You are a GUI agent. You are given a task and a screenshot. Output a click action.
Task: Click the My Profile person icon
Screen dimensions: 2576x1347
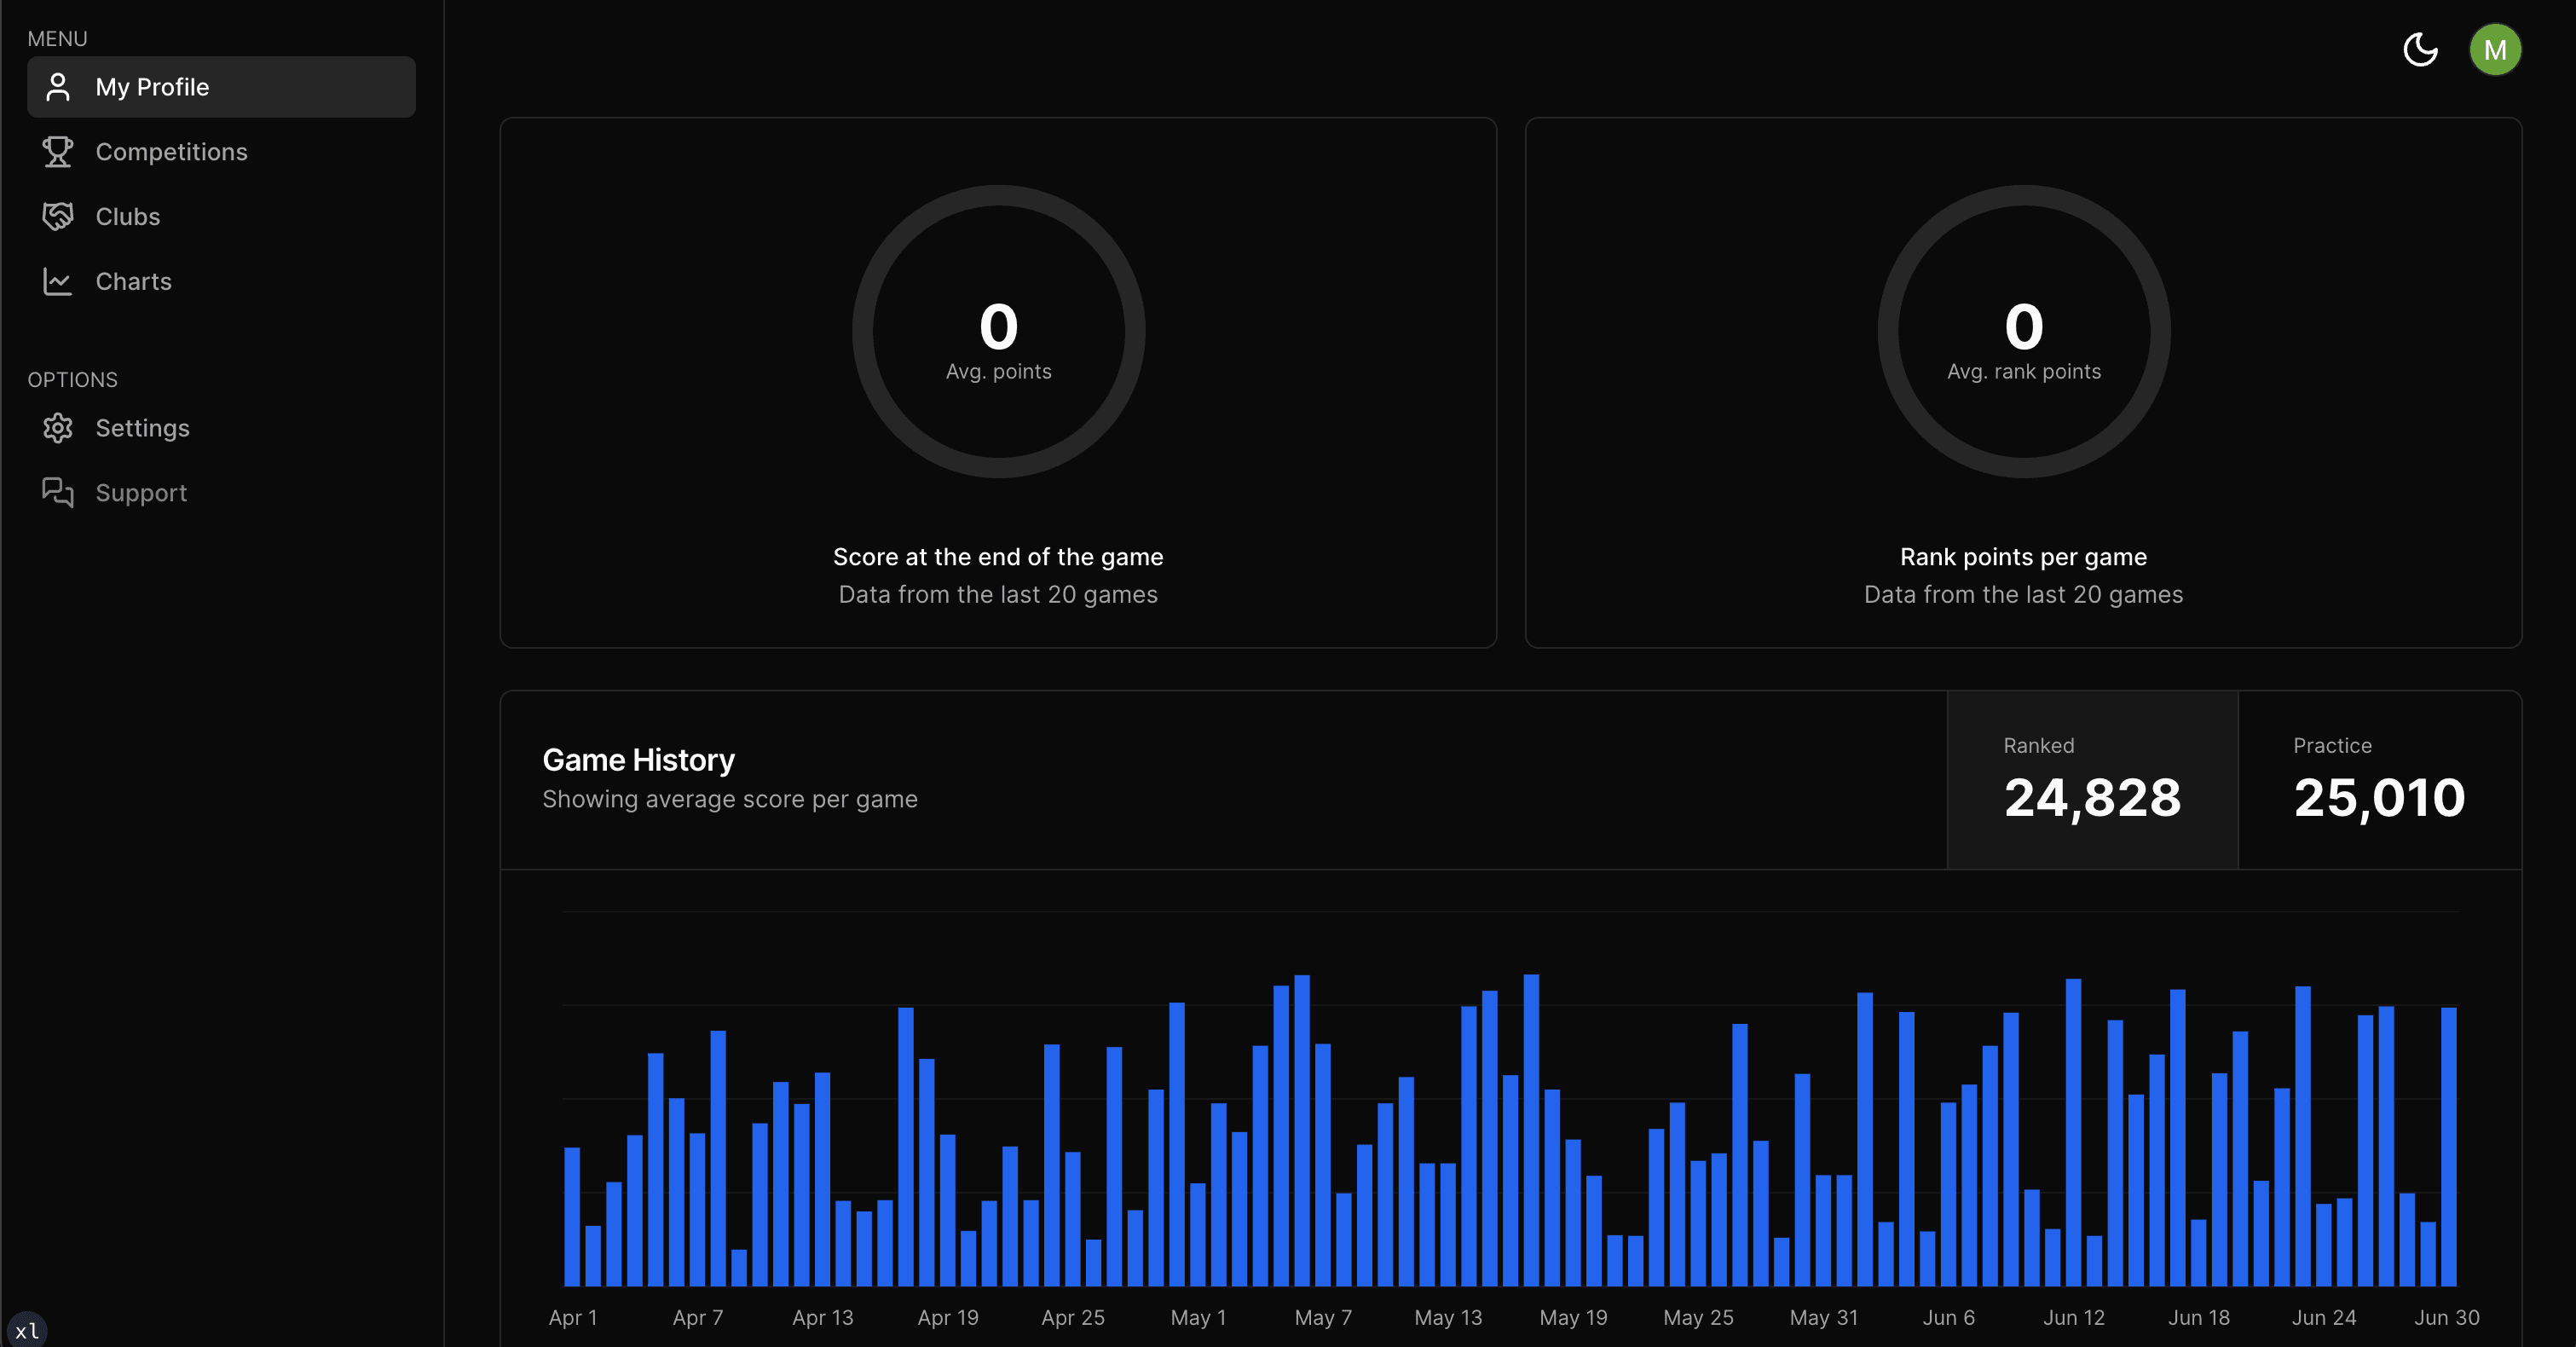58,87
